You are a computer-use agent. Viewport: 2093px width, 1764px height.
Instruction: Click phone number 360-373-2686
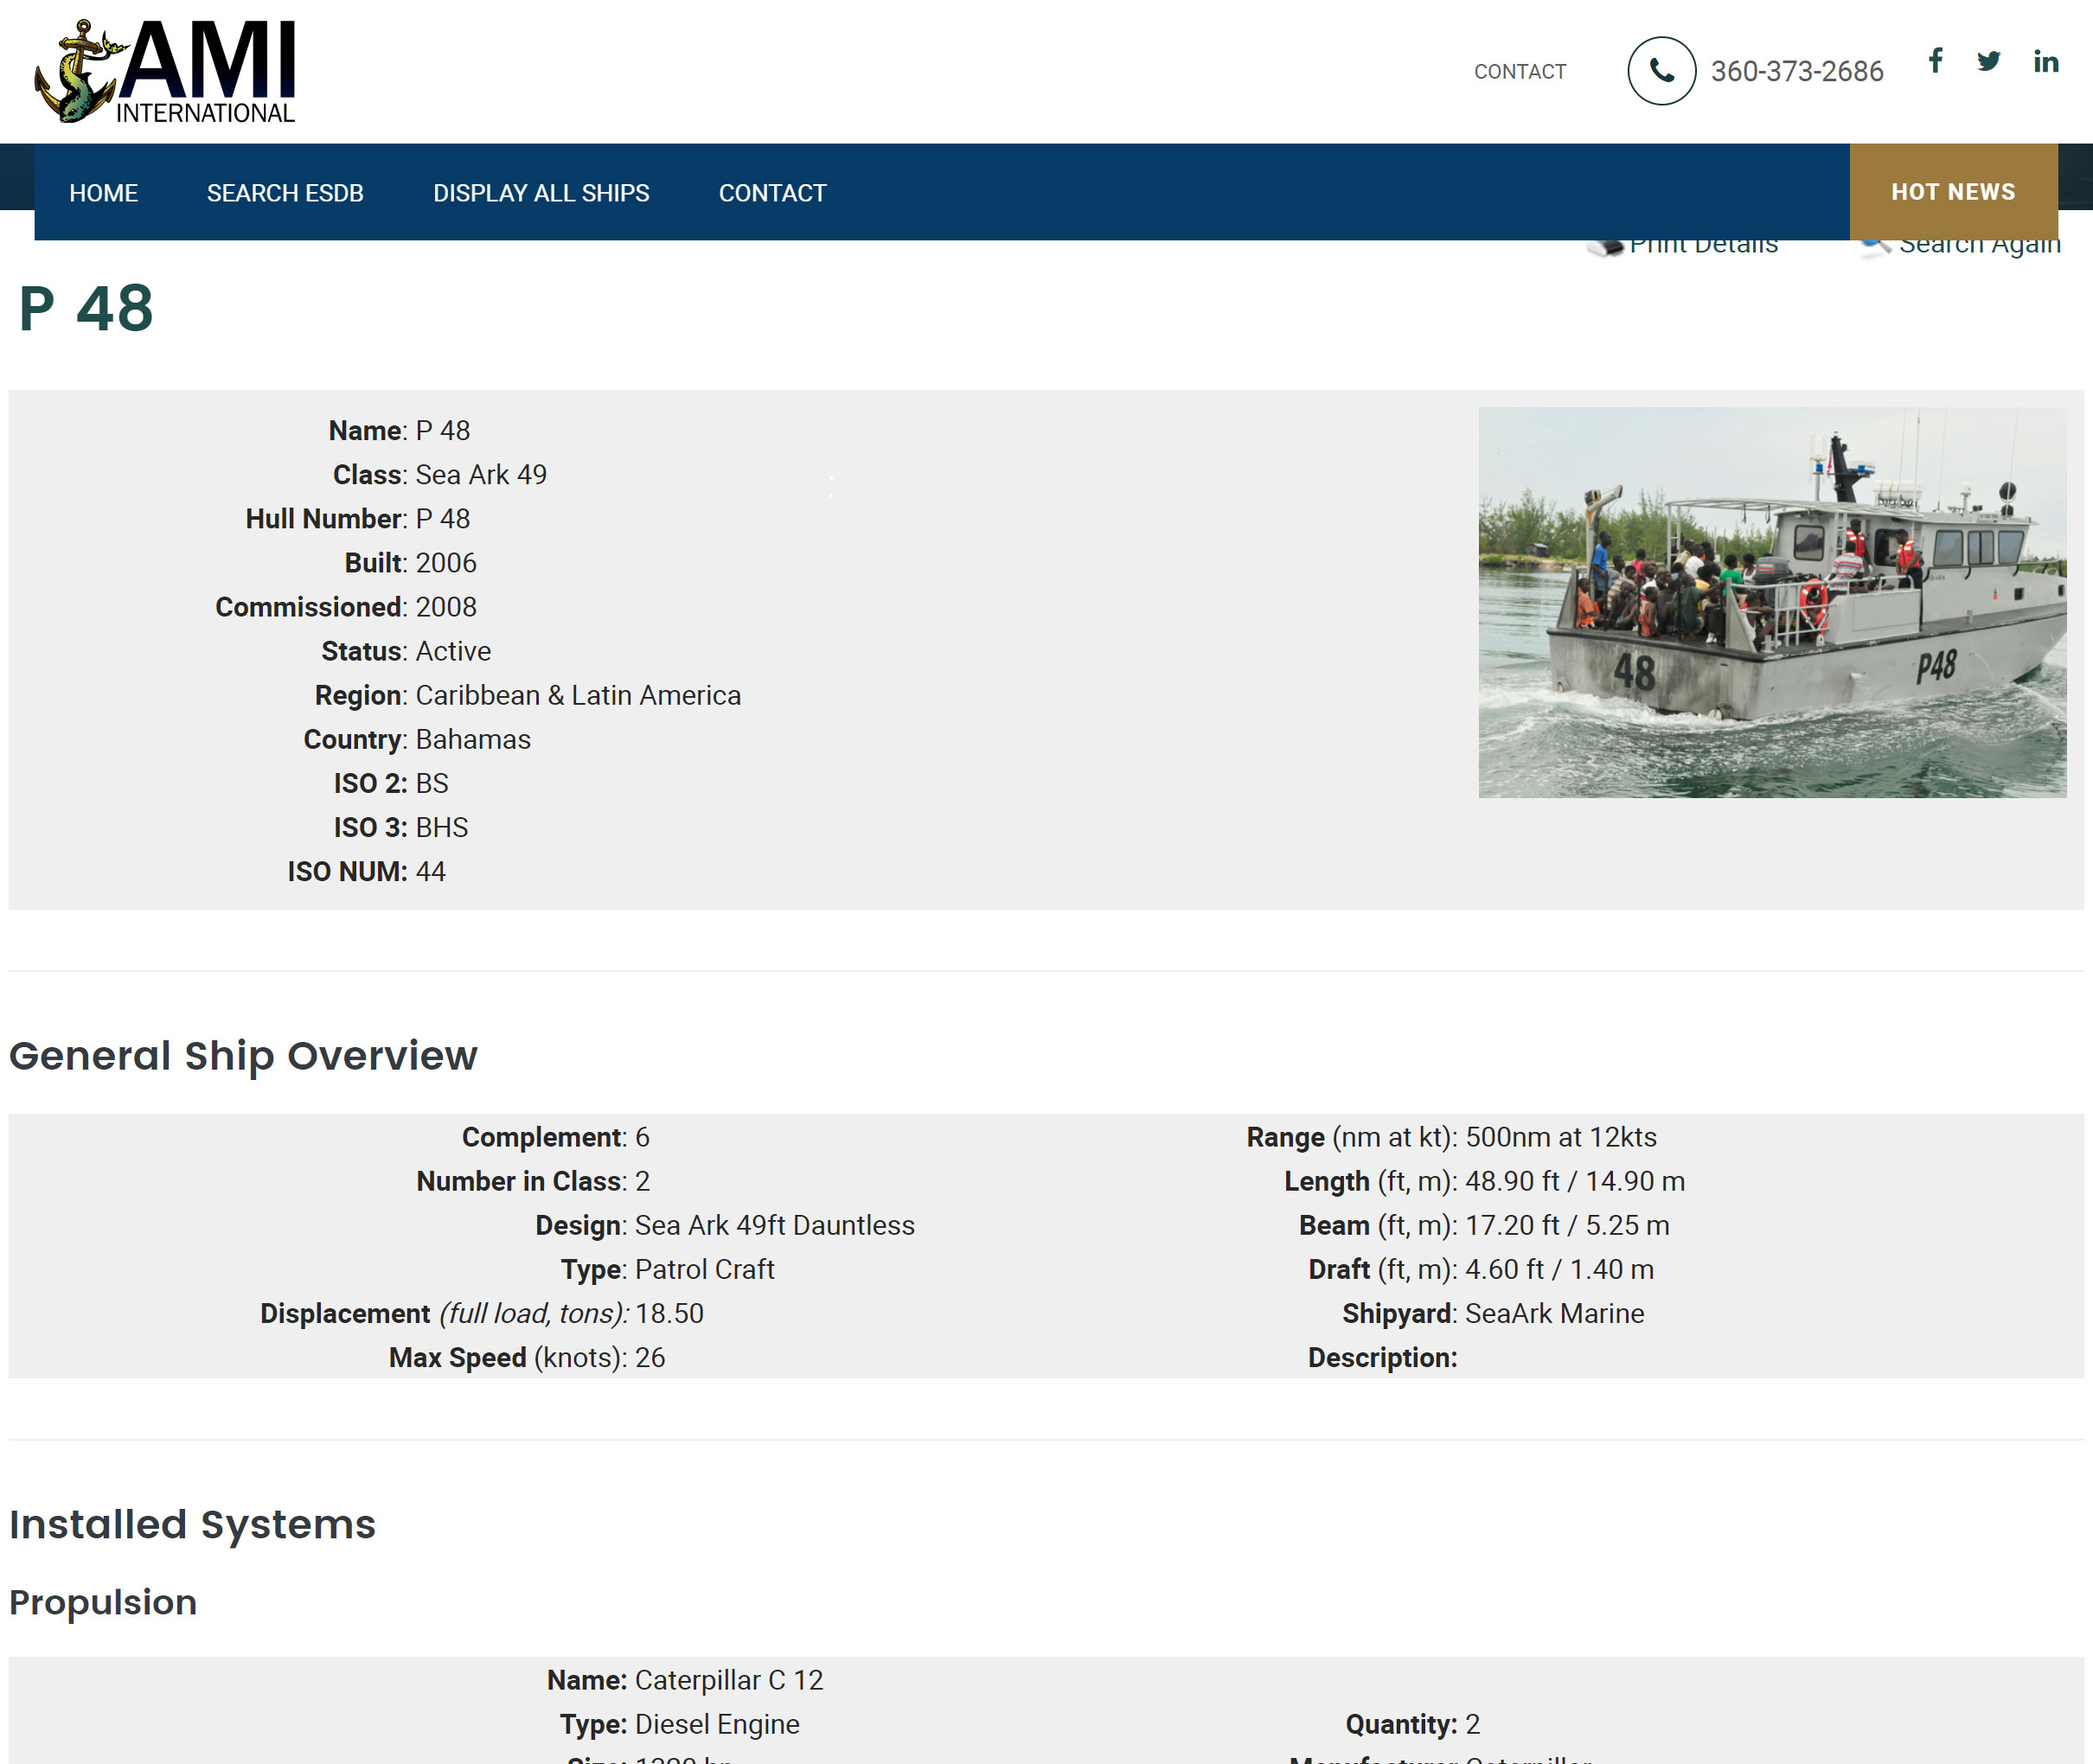coord(1797,72)
